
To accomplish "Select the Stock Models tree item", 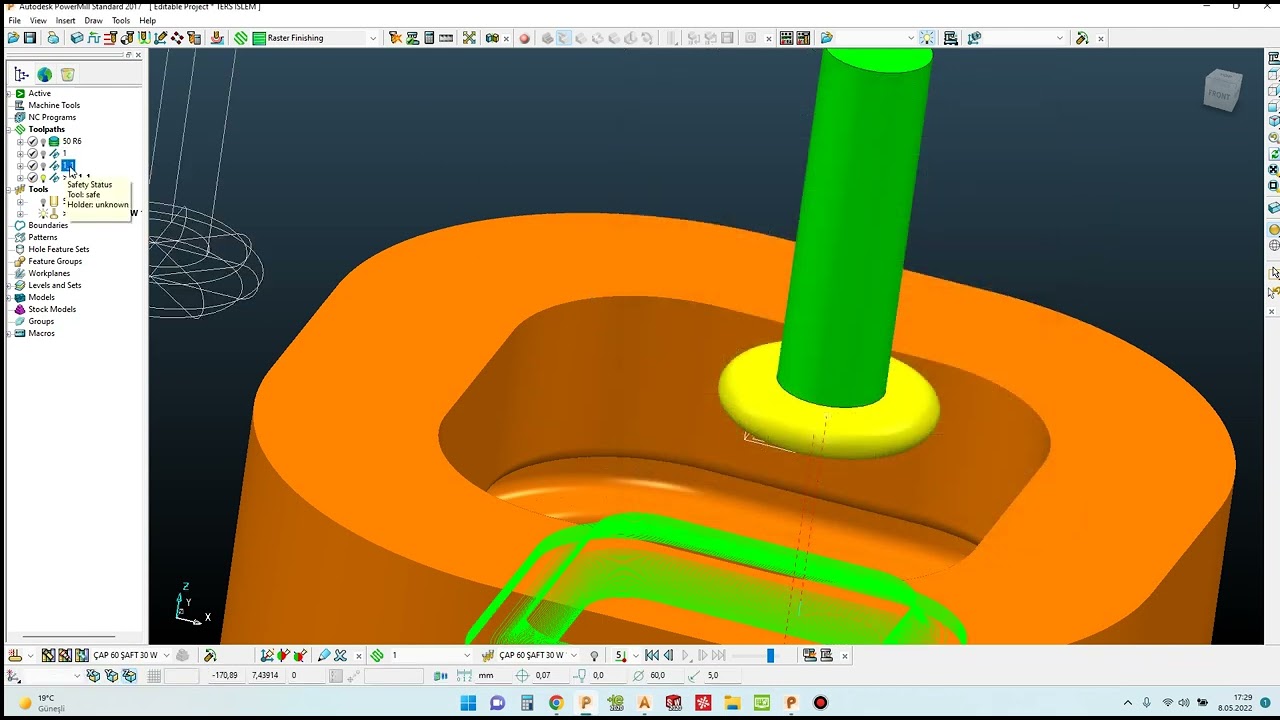I will (52, 309).
